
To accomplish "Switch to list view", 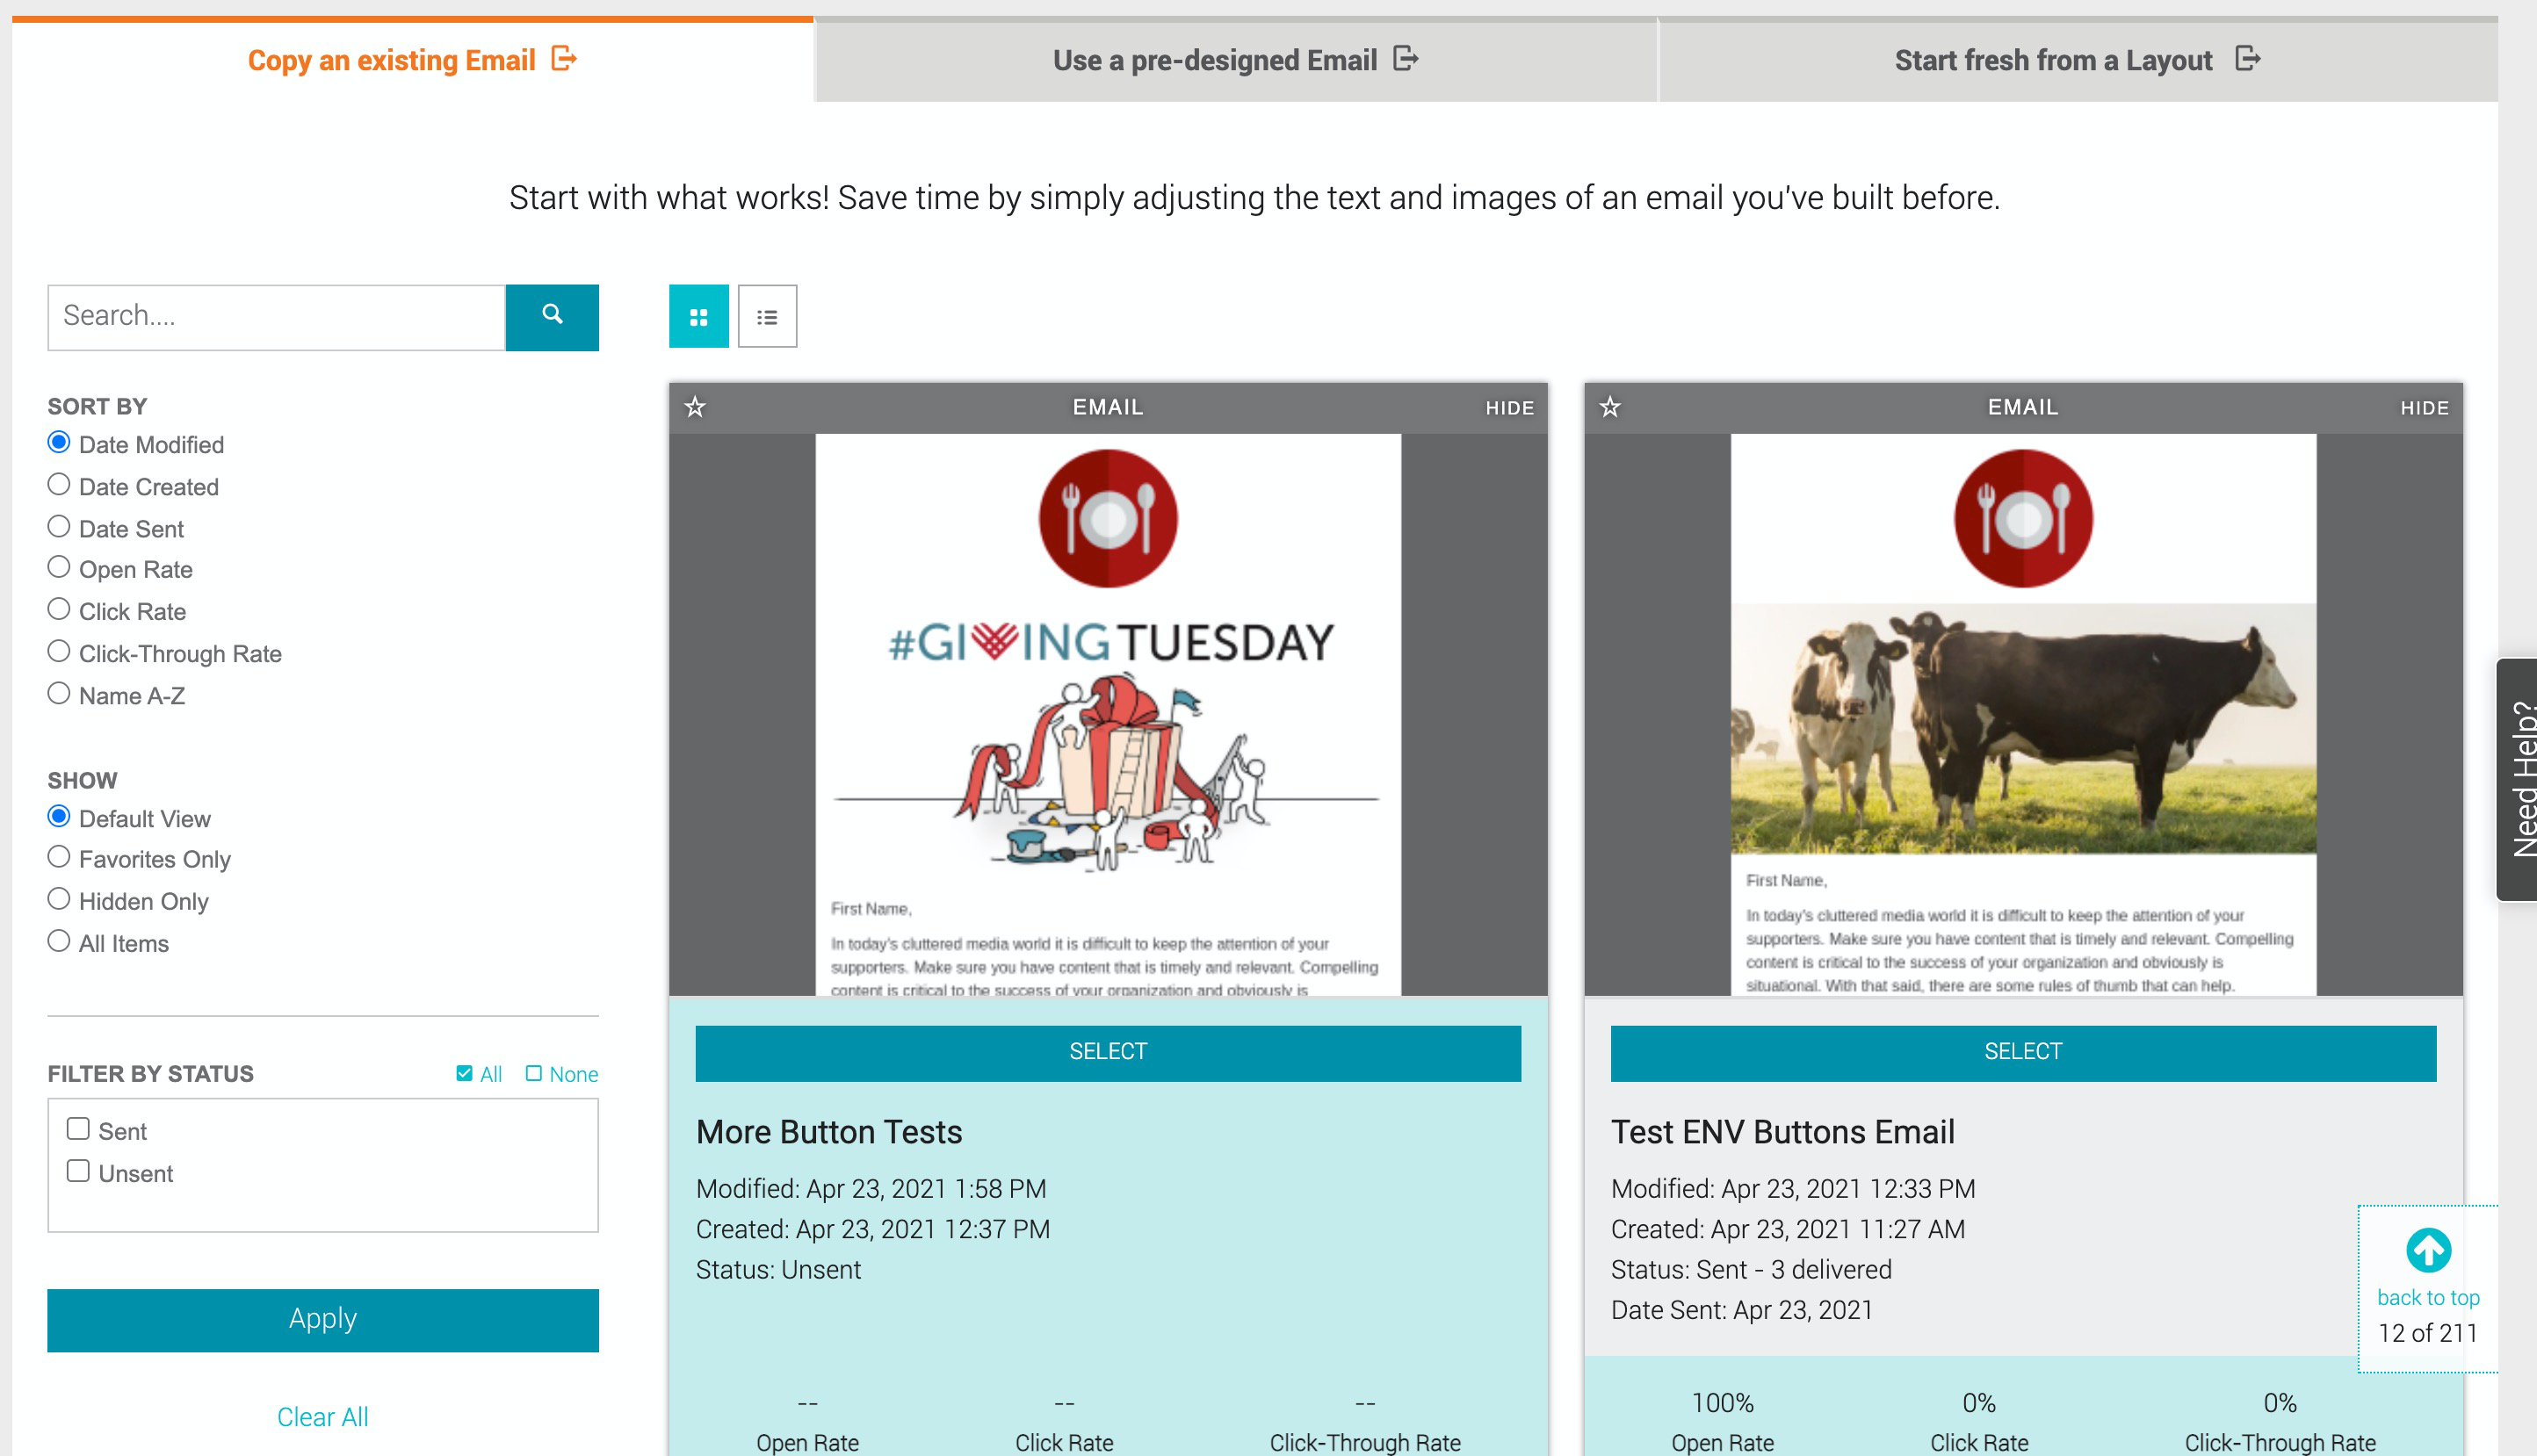I will [767, 317].
